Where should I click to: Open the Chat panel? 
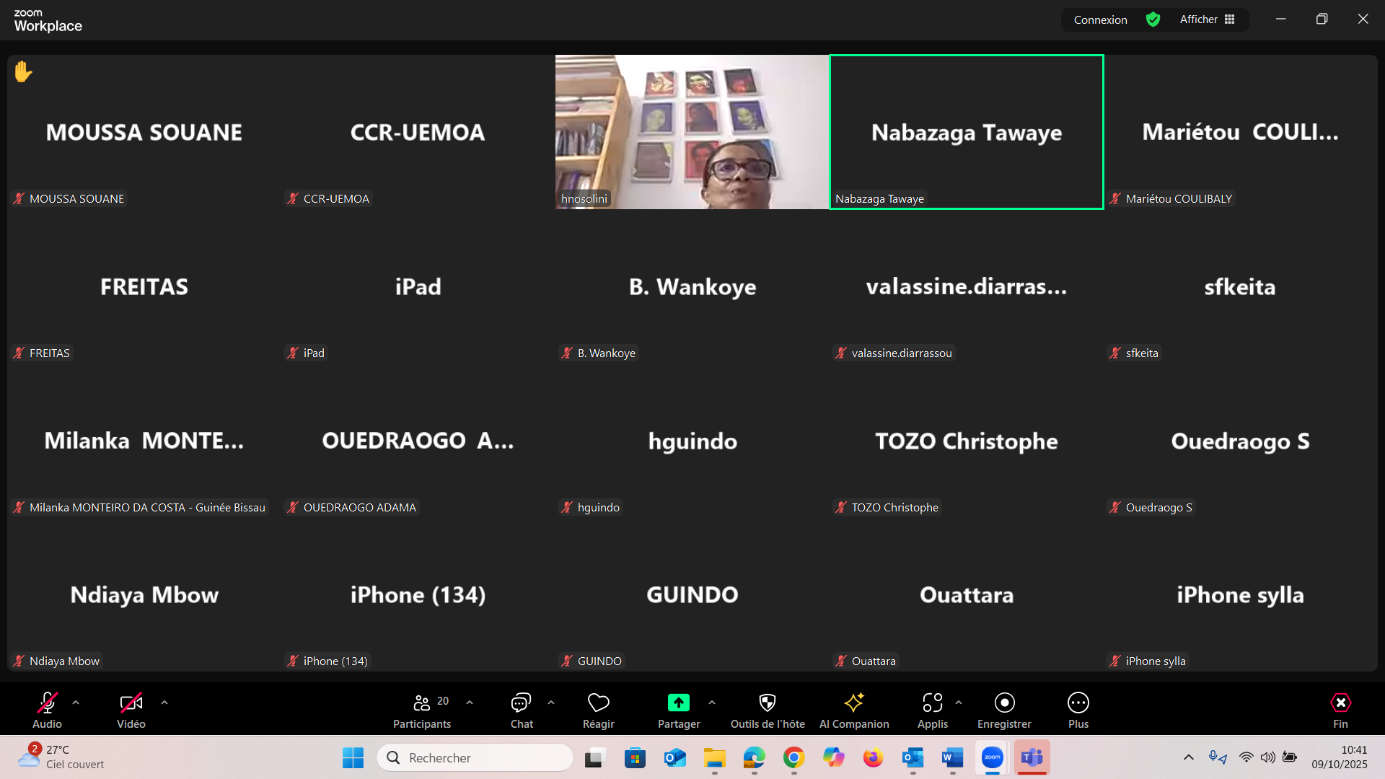[x=521, y=710]
